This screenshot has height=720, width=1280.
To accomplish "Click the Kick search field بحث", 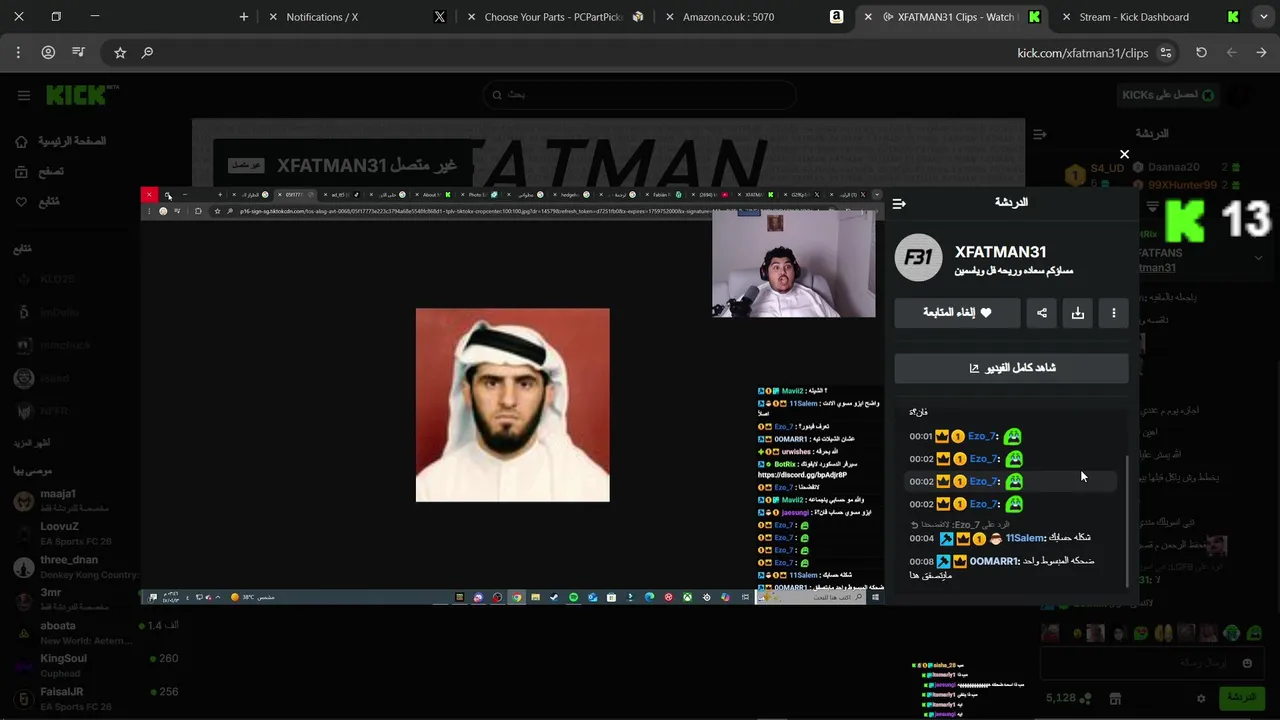I will tap(640, 94).
